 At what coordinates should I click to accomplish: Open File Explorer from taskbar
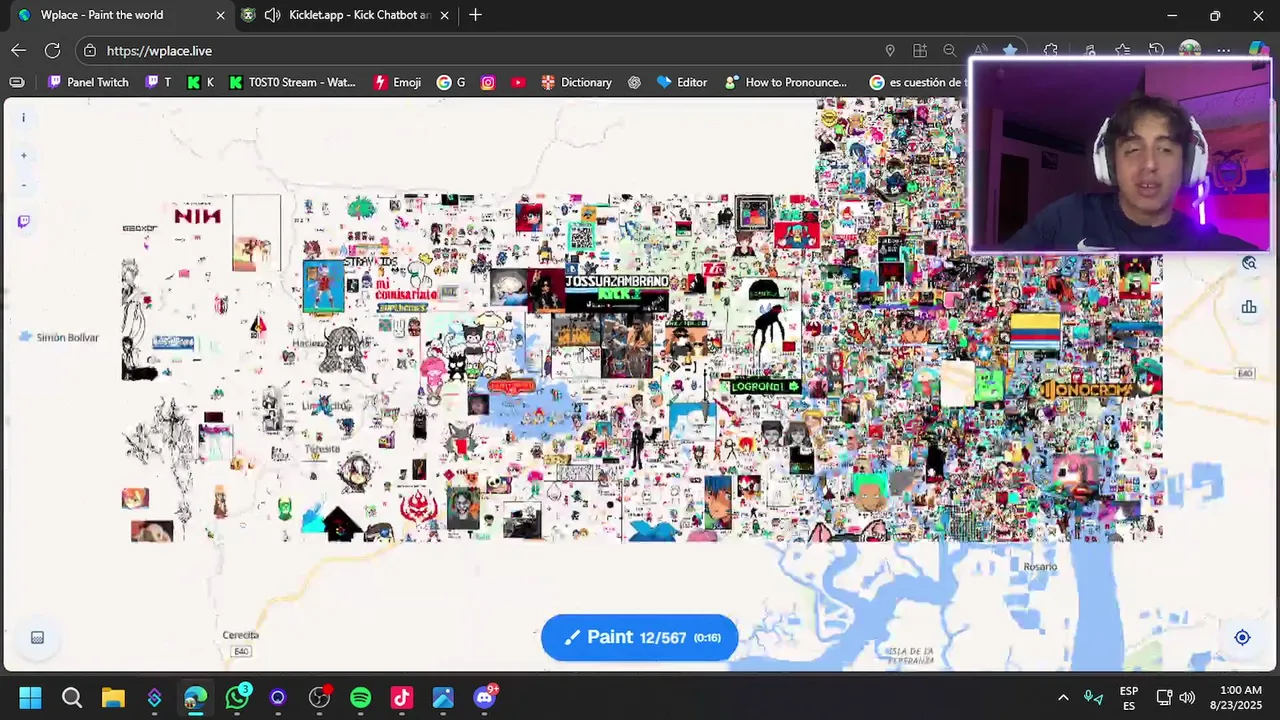coord(113,697)
